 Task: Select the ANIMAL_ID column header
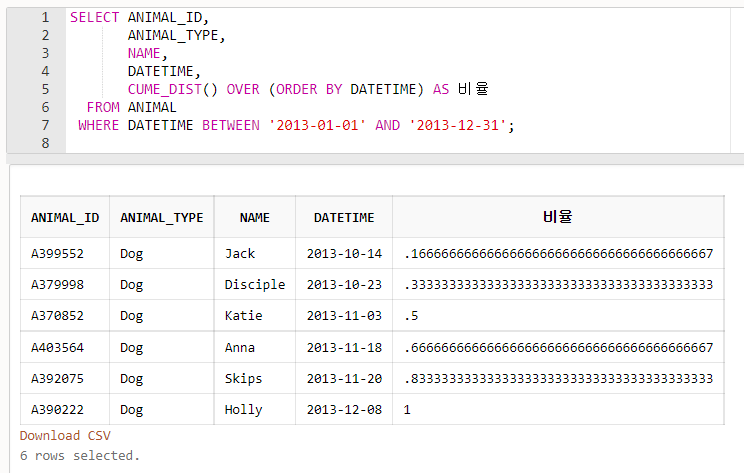(x=65, y=218)
